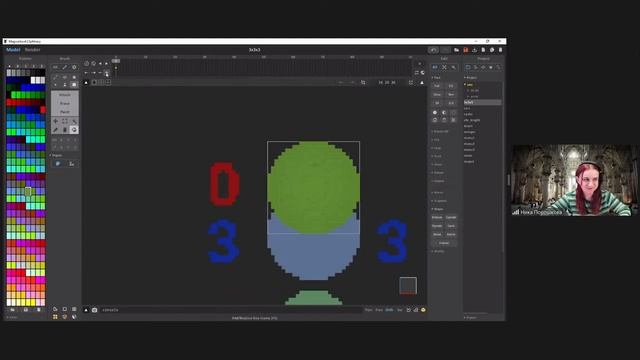Click the yellow smiley icon at bottom right
Viewport: 640px width, 360px height.
coord(423,310)
